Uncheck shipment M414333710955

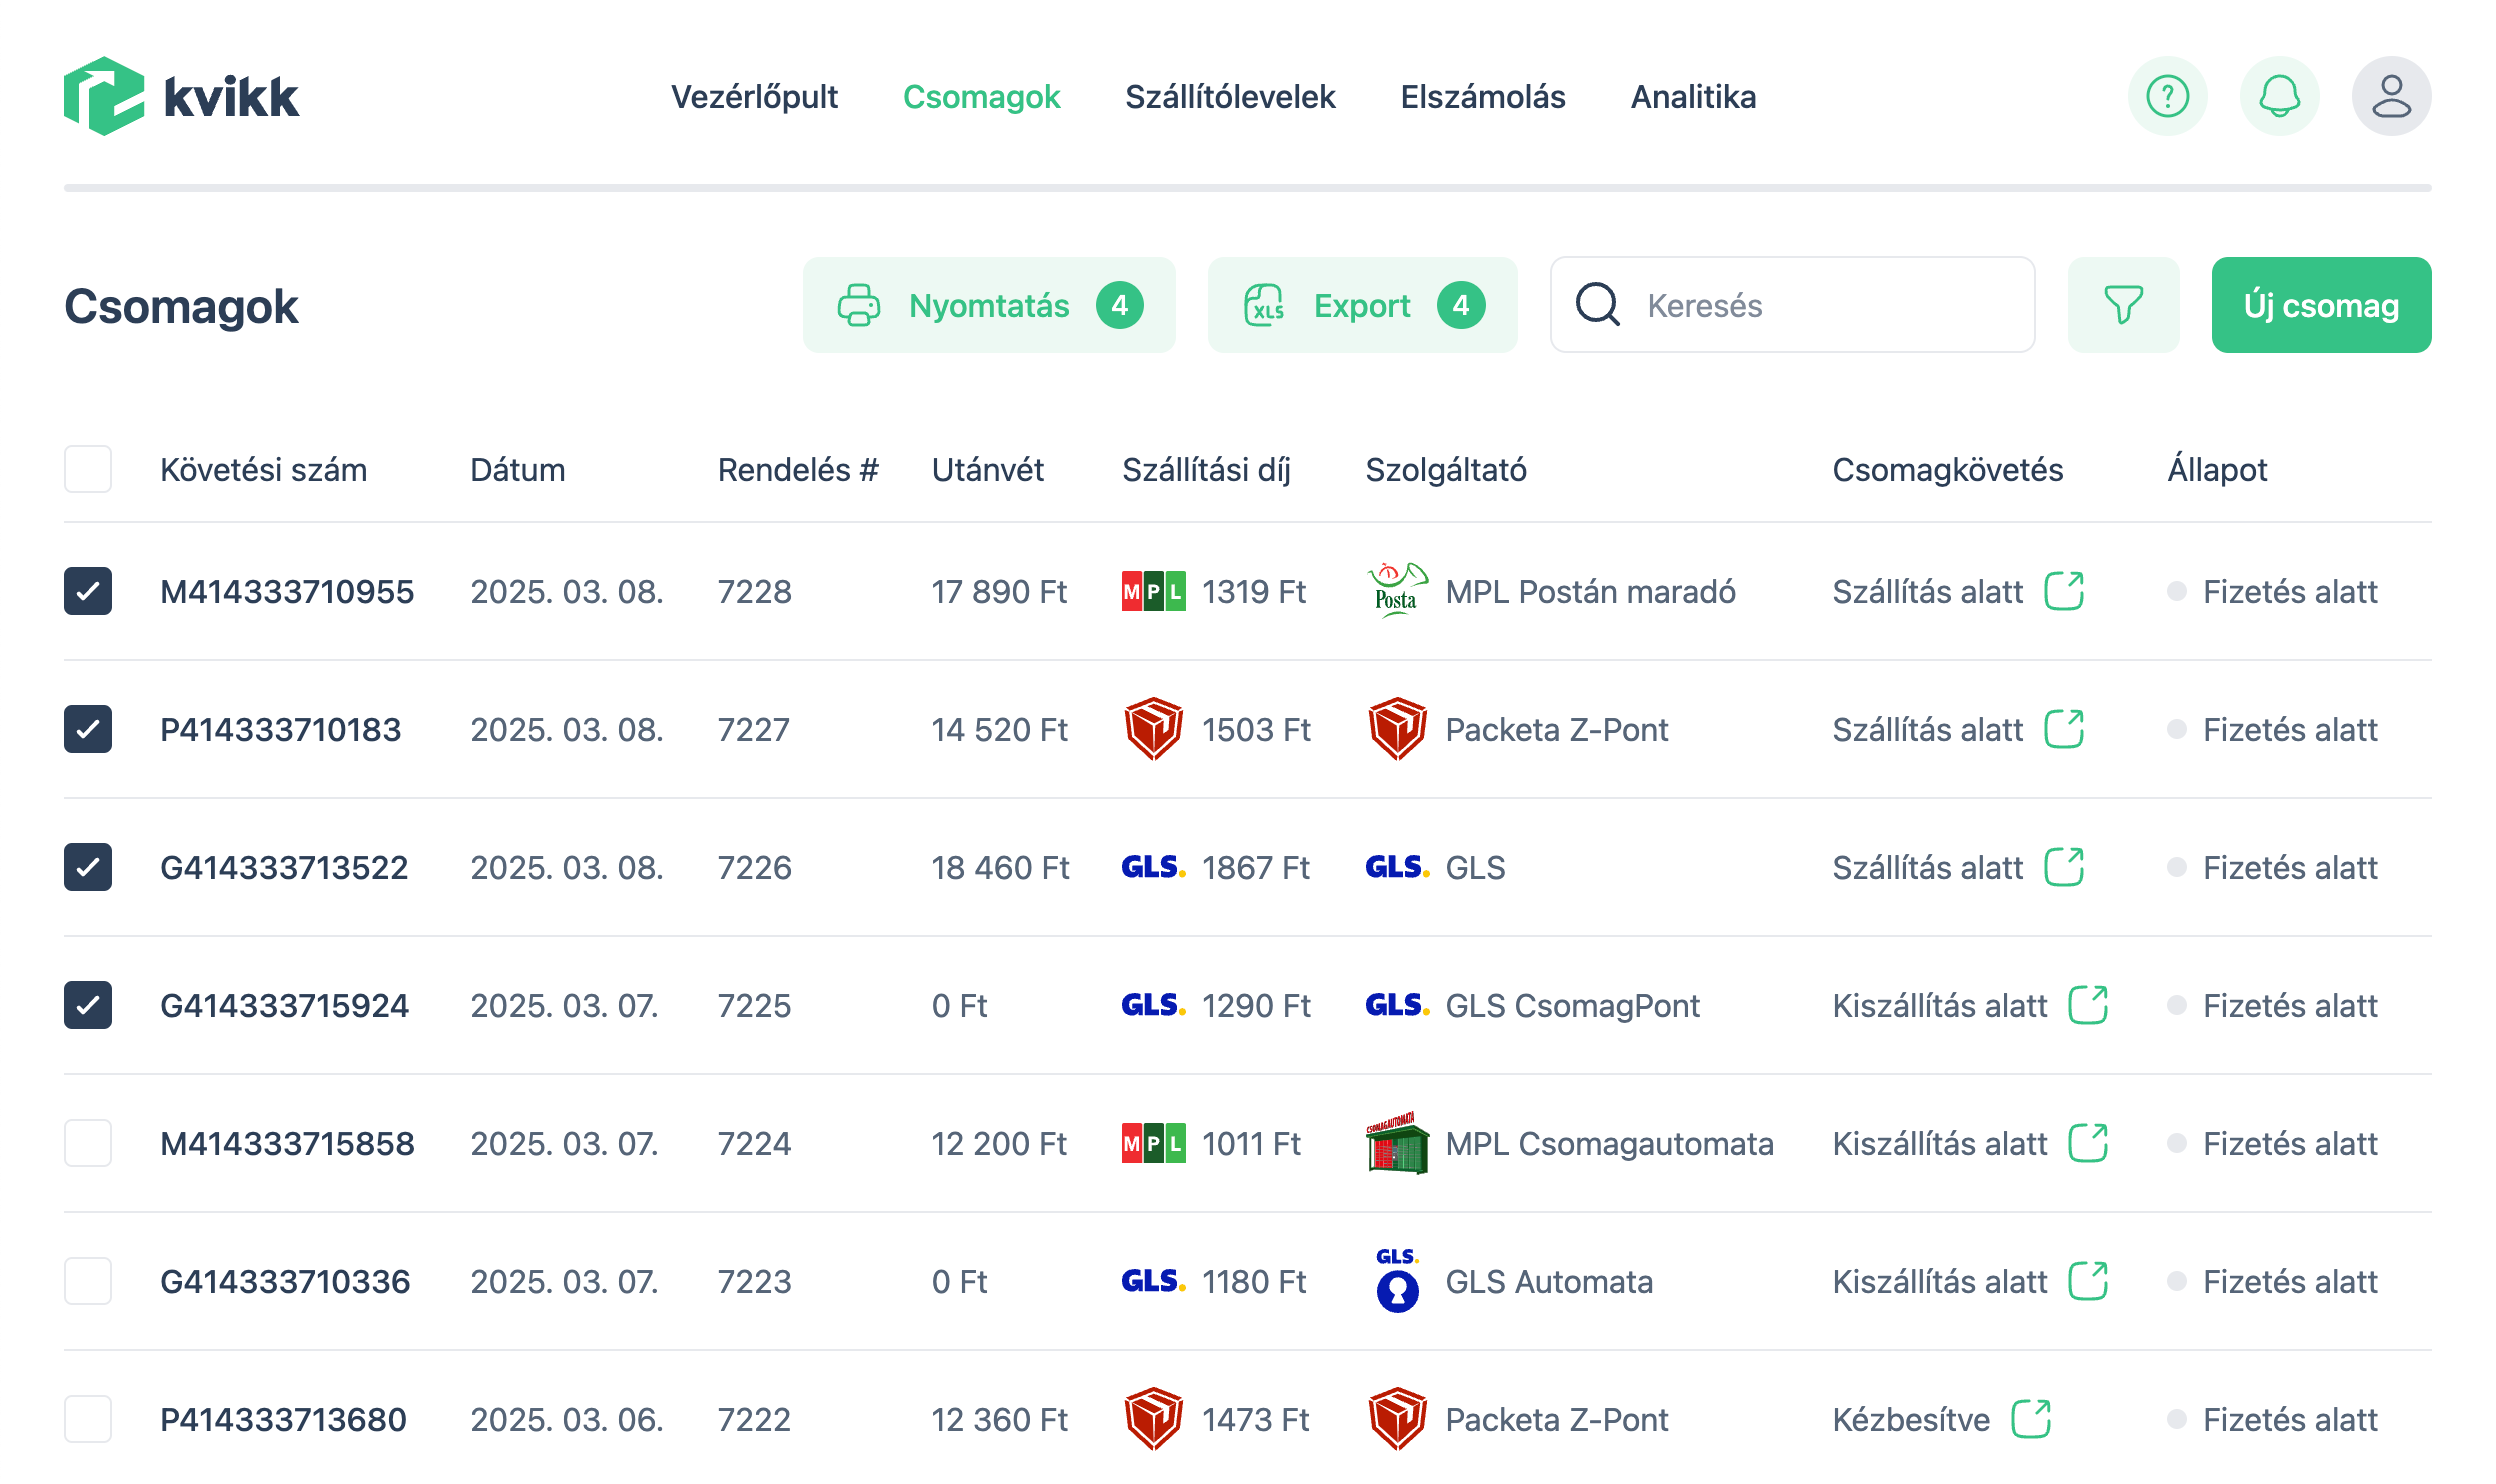(x=88, y=591)
